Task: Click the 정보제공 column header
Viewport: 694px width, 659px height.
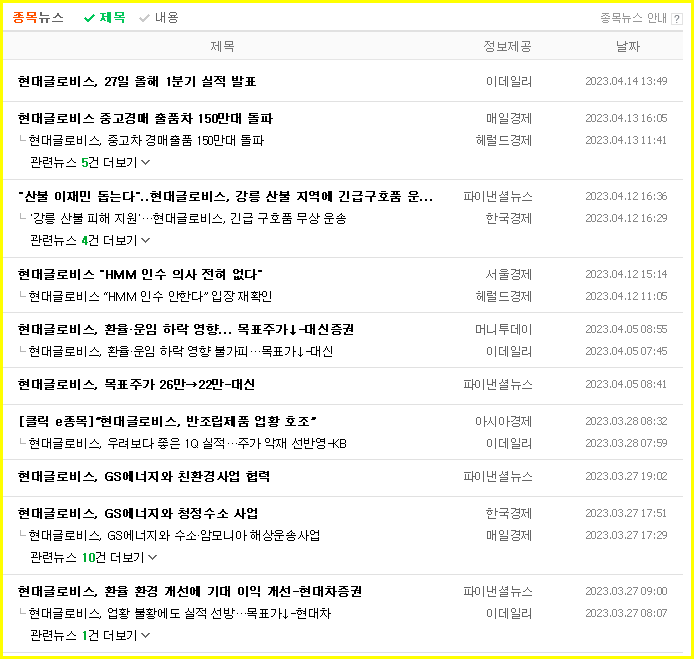Action: tap(507, 46)
